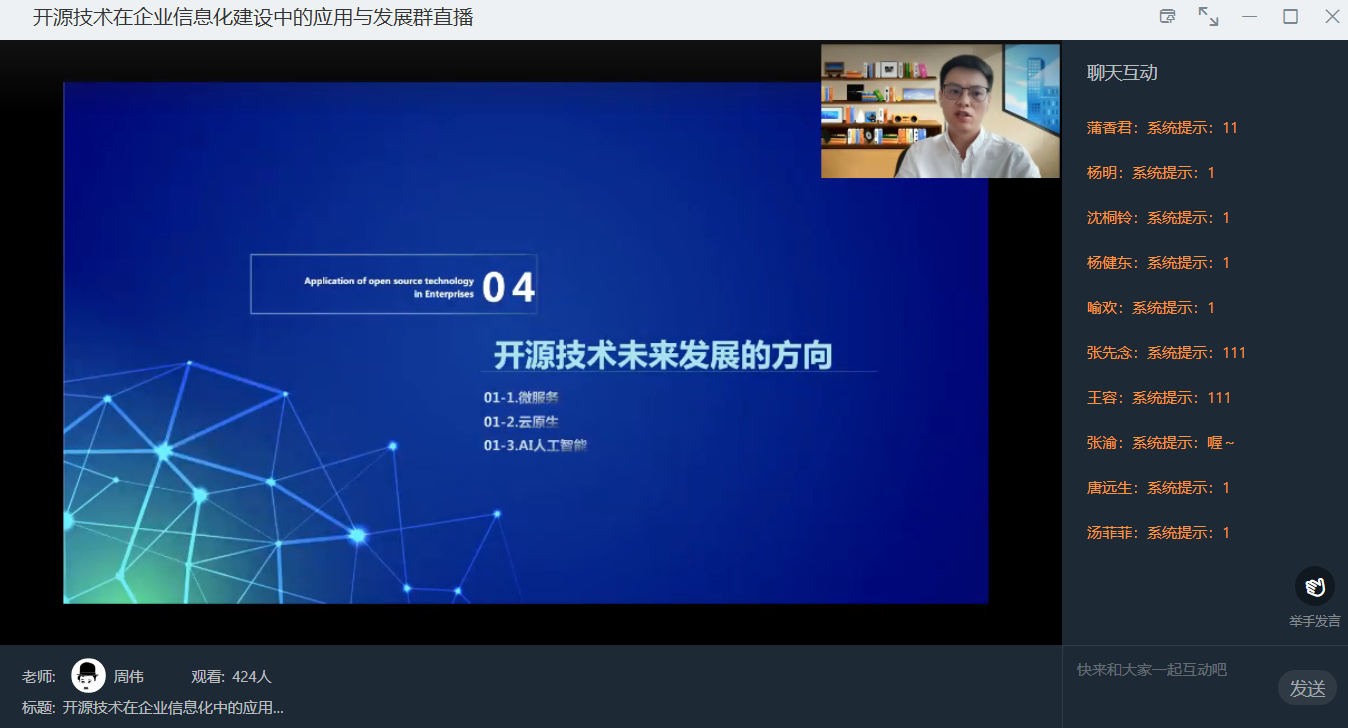Click the raise hand to speak icon
Image resolution: width=1348 pixels, height=728 pixels.
point(1314,586)
